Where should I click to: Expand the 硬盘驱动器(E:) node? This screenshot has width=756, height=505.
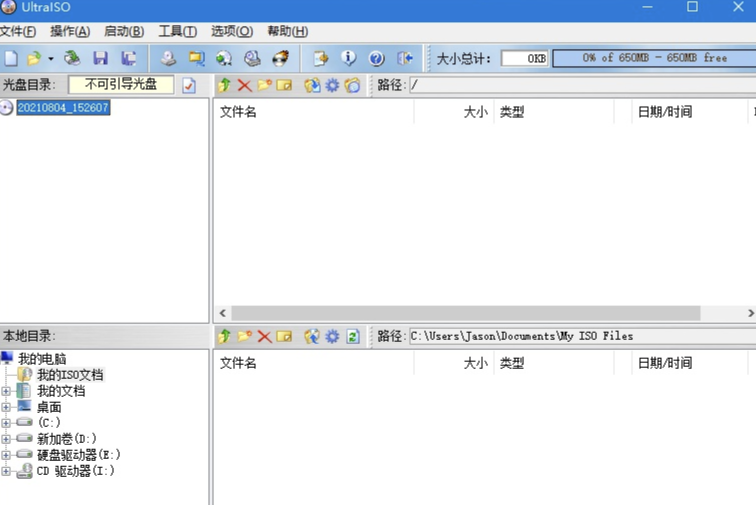pyautogui.click(x=6, y=455)
